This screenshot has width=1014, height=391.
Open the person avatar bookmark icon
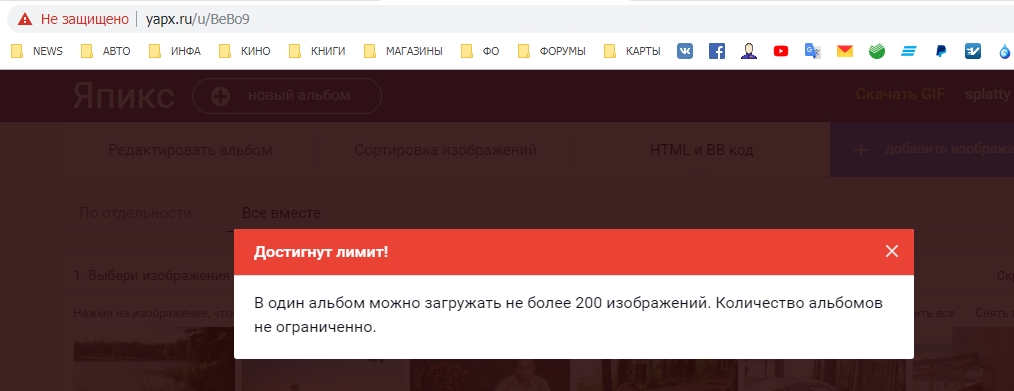[x=749, y=51]
